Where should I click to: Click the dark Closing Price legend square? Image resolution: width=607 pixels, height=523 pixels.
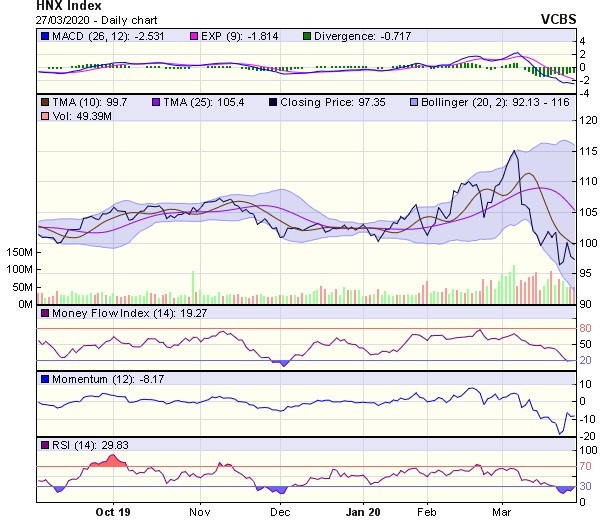(x=273, y=102)
